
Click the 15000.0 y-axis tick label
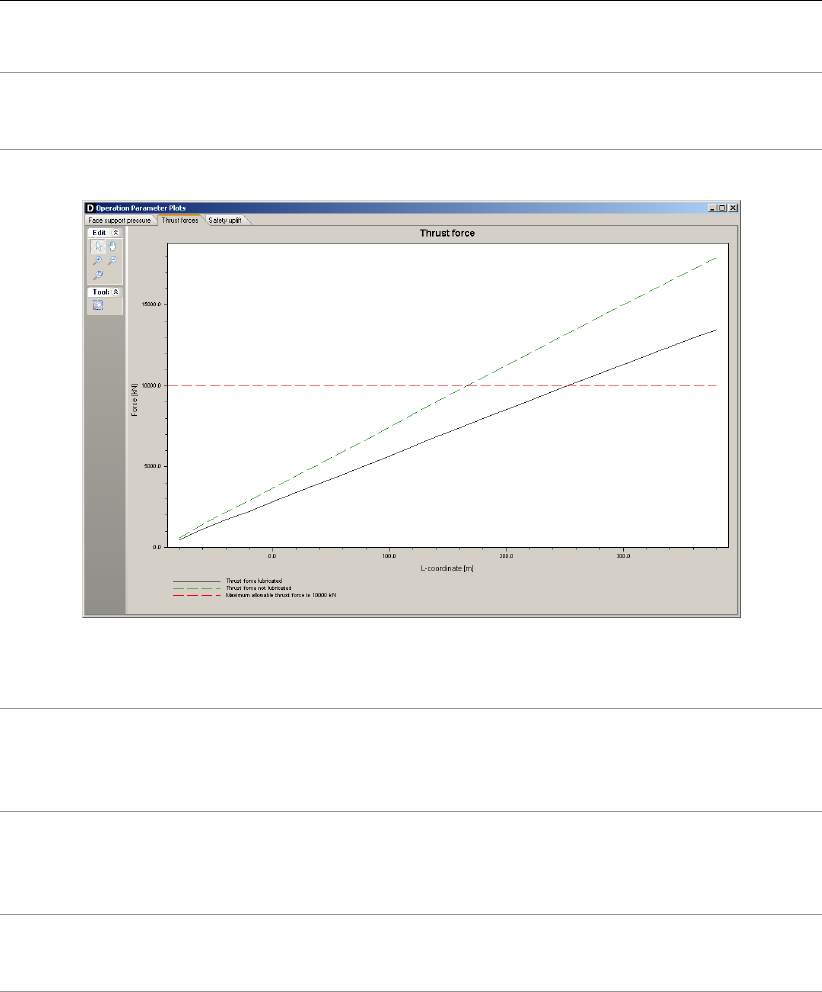pyautogui.click(x=151, y=304)
